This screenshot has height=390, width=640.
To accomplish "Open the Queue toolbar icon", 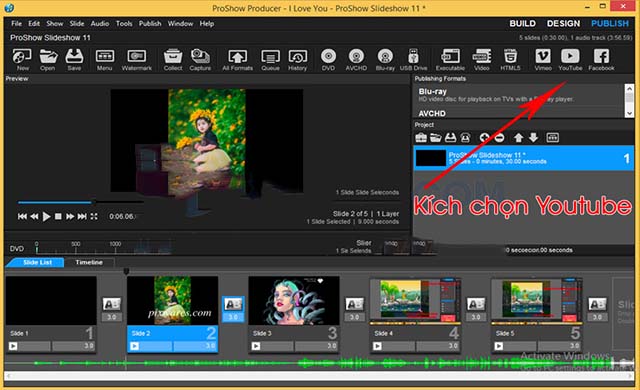I will pyautogui.click(x=270, y=60).
